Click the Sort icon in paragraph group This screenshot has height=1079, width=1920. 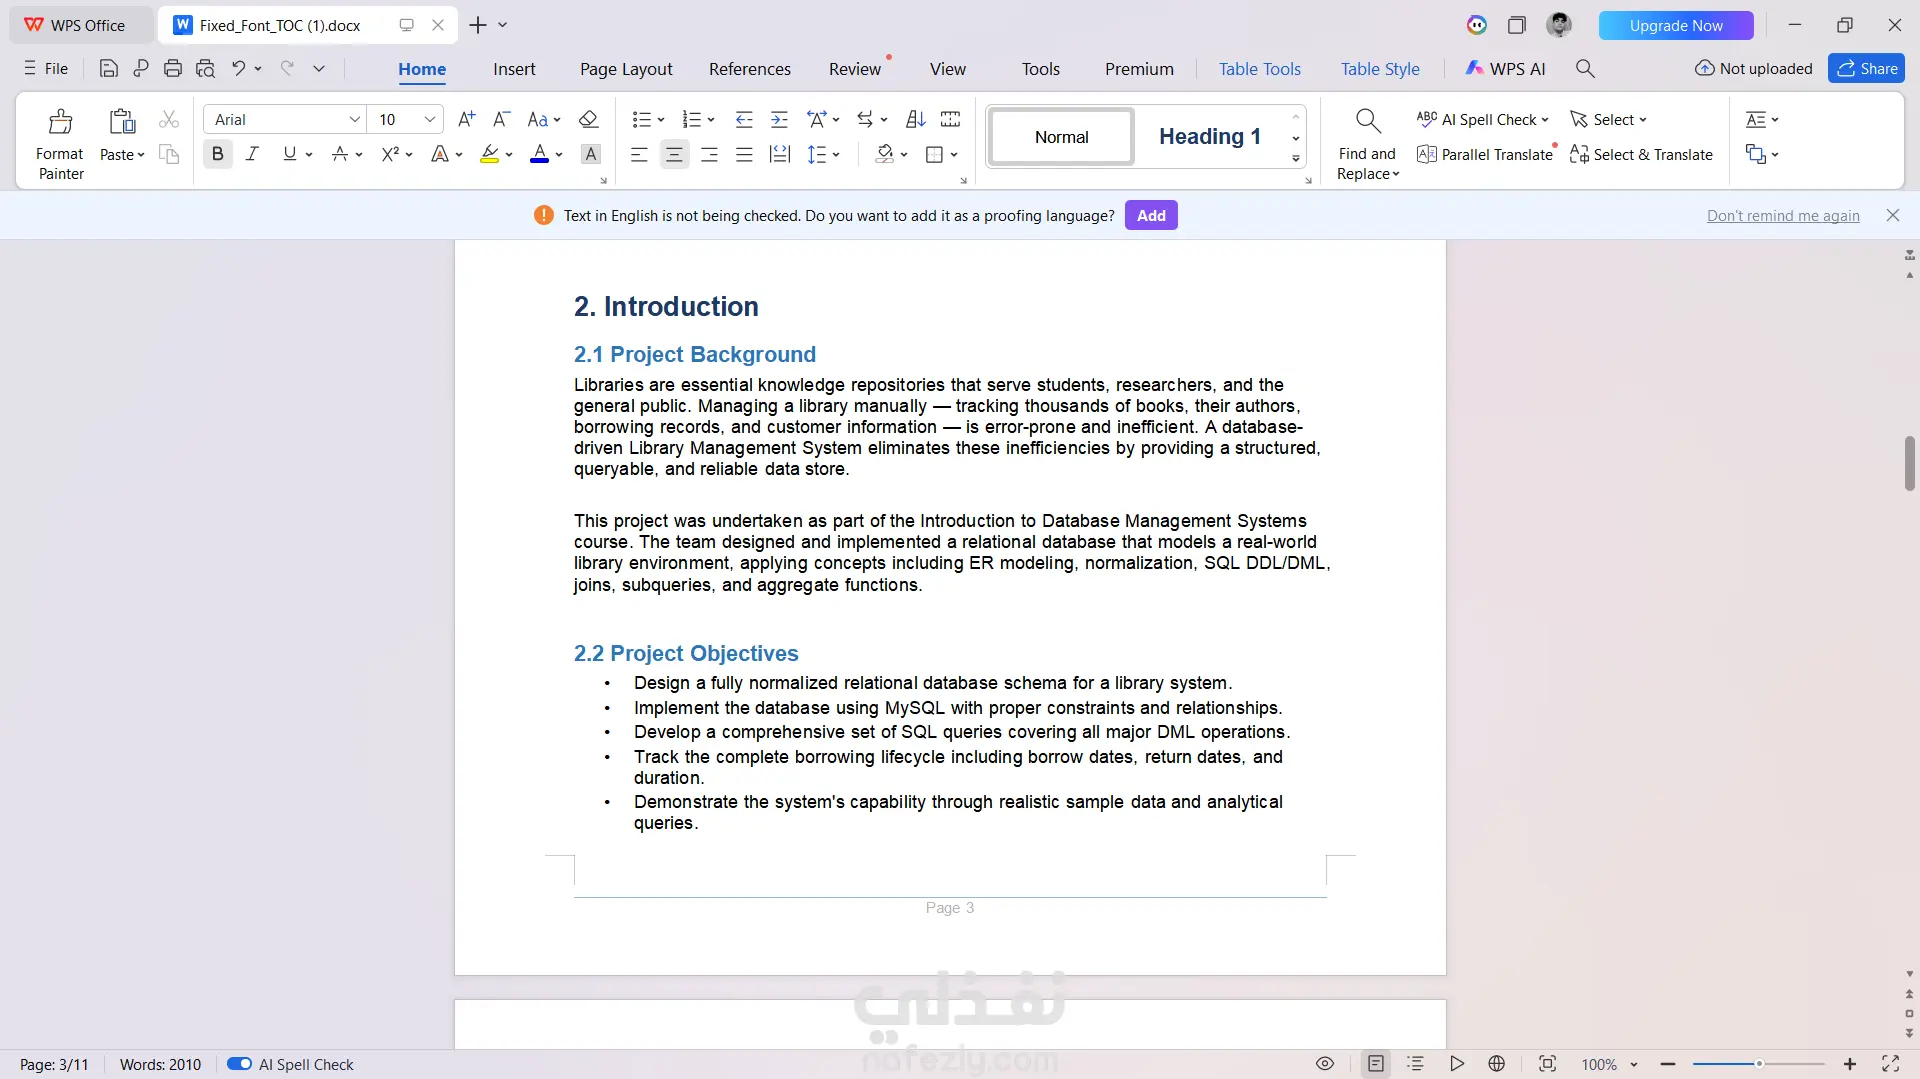(915, 119)
